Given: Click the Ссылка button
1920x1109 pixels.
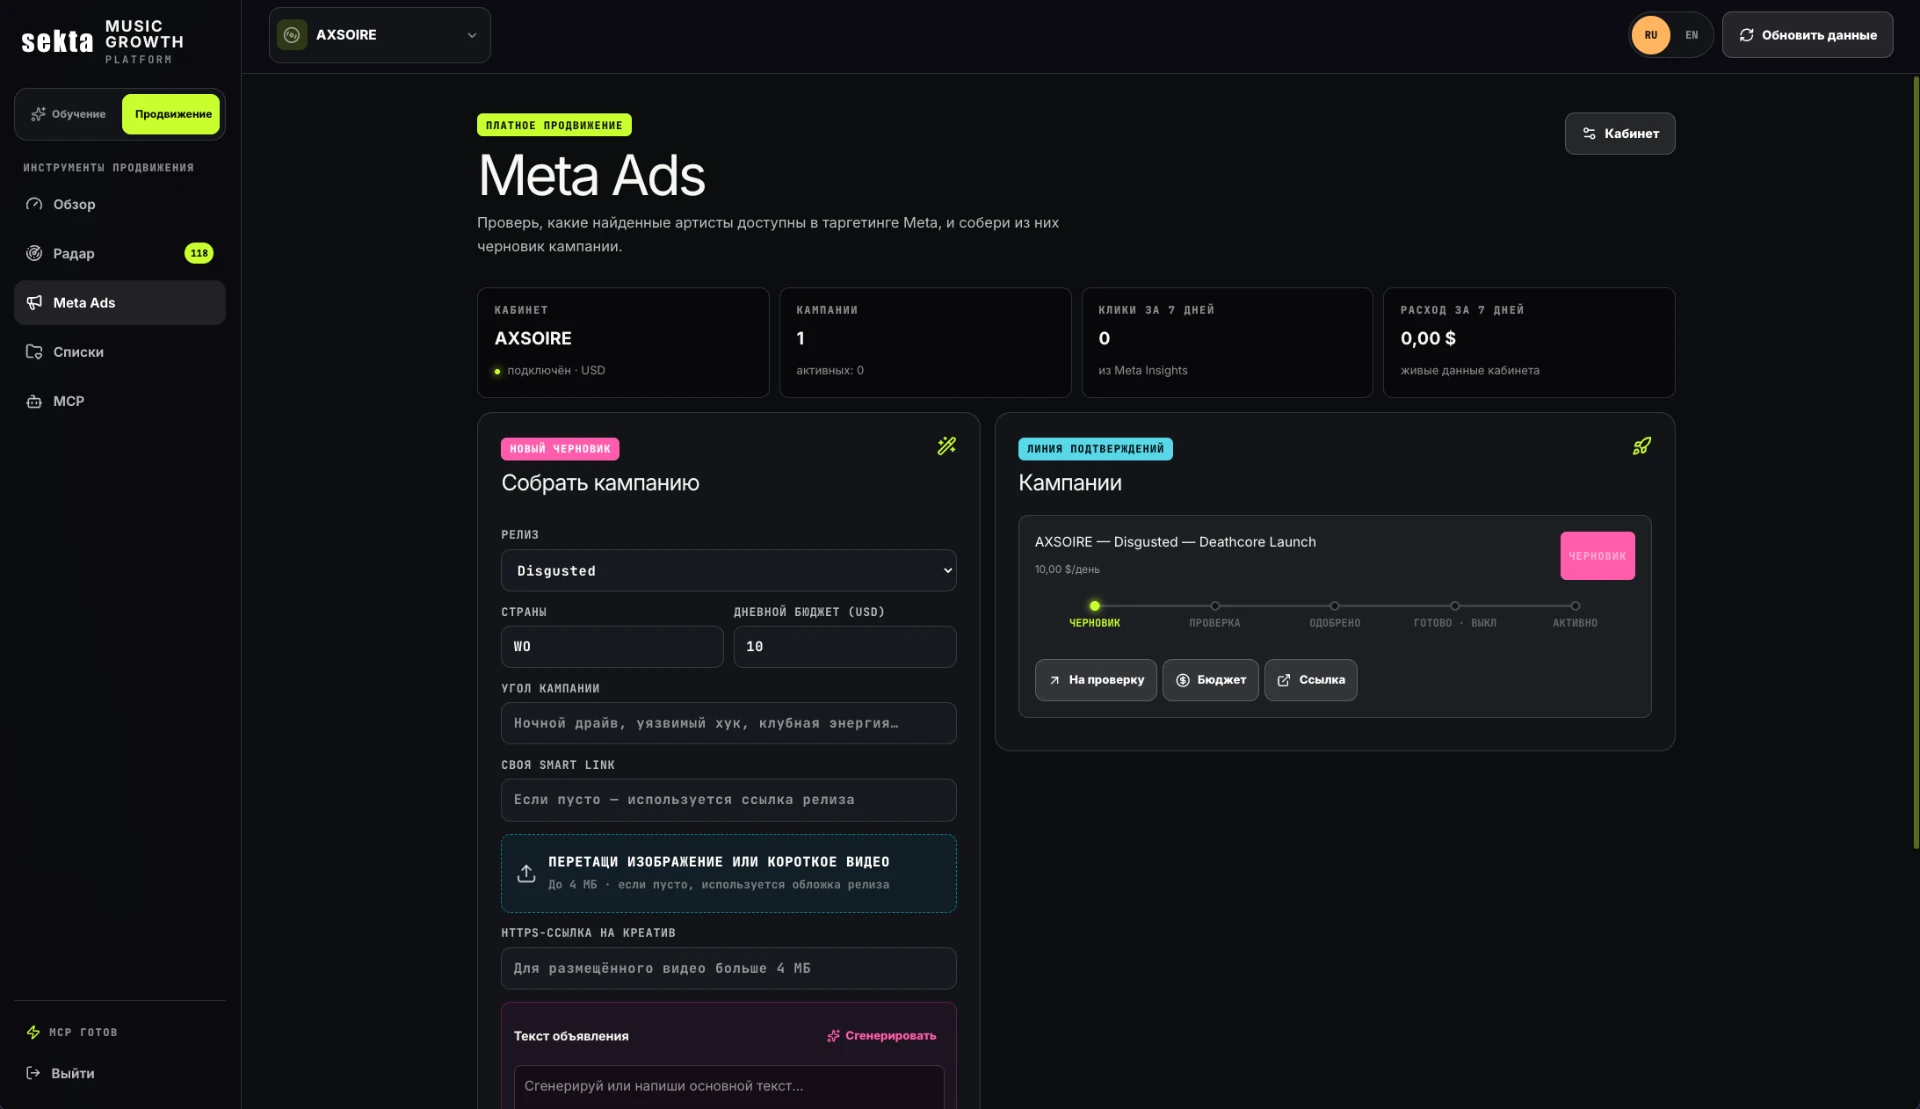Looking at the screenshot, I should pos(1310,680).
